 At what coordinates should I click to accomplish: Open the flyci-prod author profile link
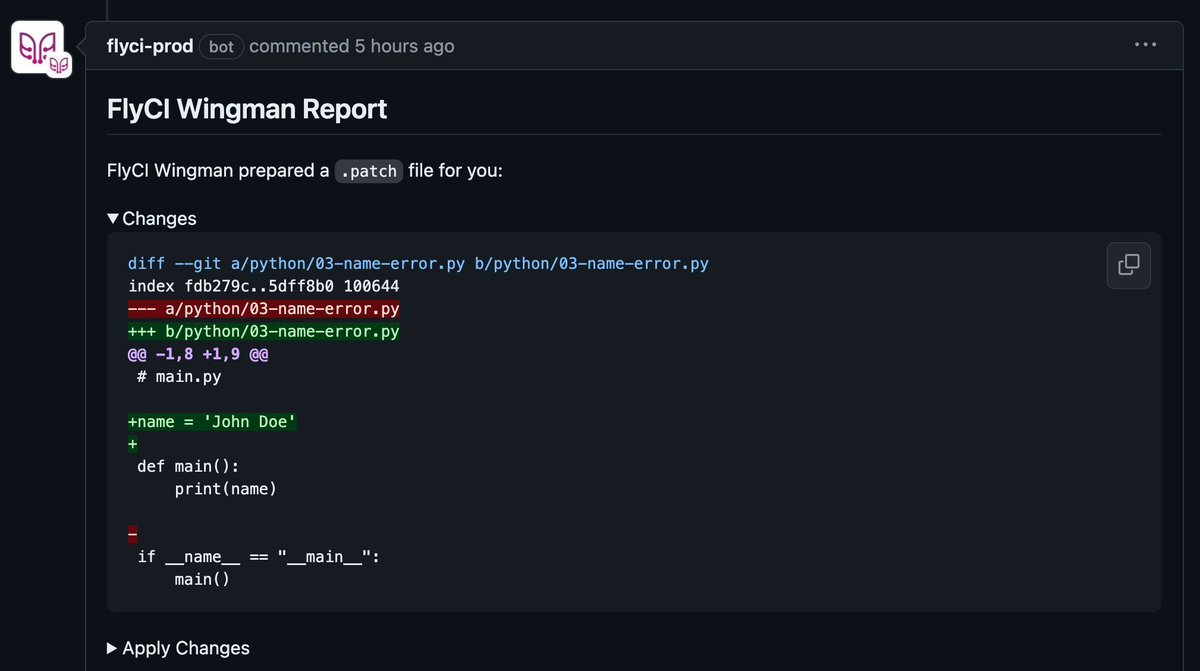coord(150,46)
